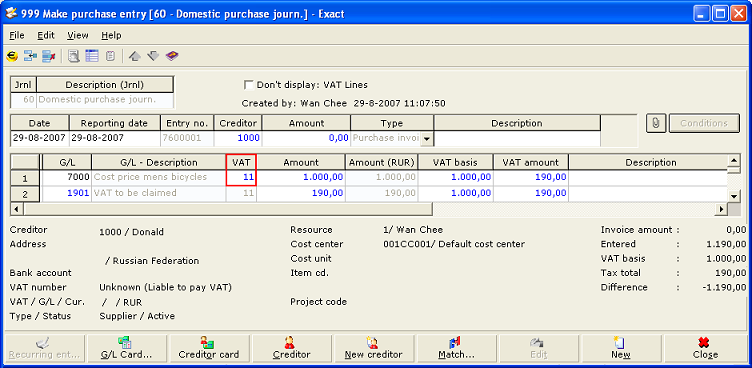Click the notepad icon in toolbar

pyautogui.click(x=110, y=56)
